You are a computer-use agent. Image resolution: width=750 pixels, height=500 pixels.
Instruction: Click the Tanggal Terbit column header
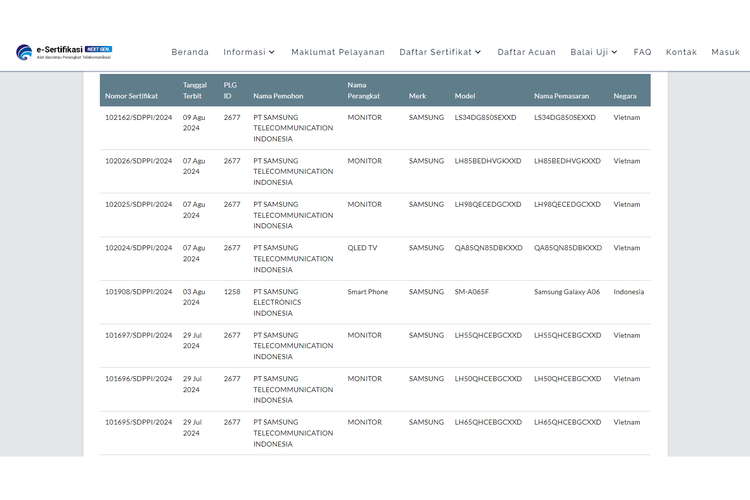pyautogui.click(x=194, y=90)
